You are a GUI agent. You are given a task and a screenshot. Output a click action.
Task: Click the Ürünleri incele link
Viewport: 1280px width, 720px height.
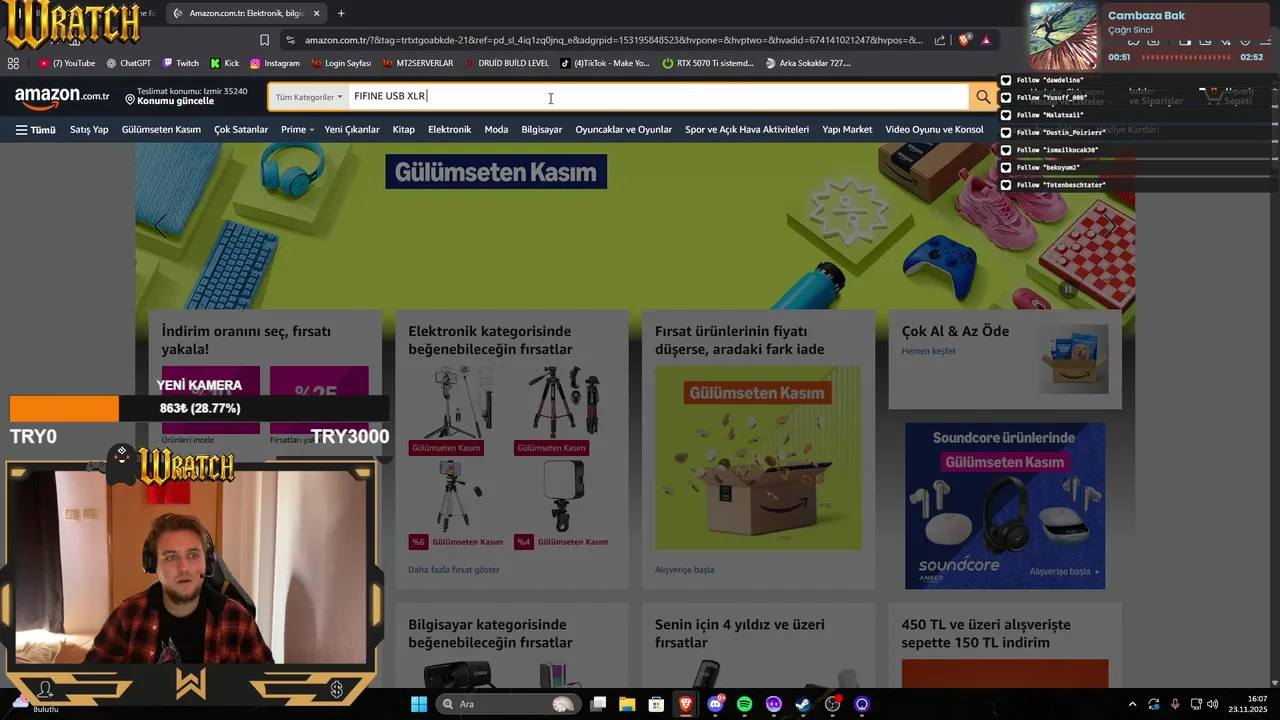pos(188,440)
